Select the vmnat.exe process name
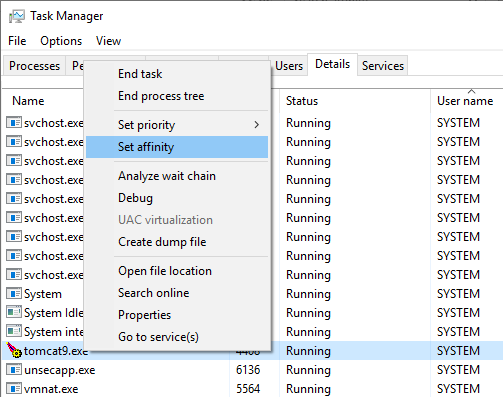 tap(51, 389)
